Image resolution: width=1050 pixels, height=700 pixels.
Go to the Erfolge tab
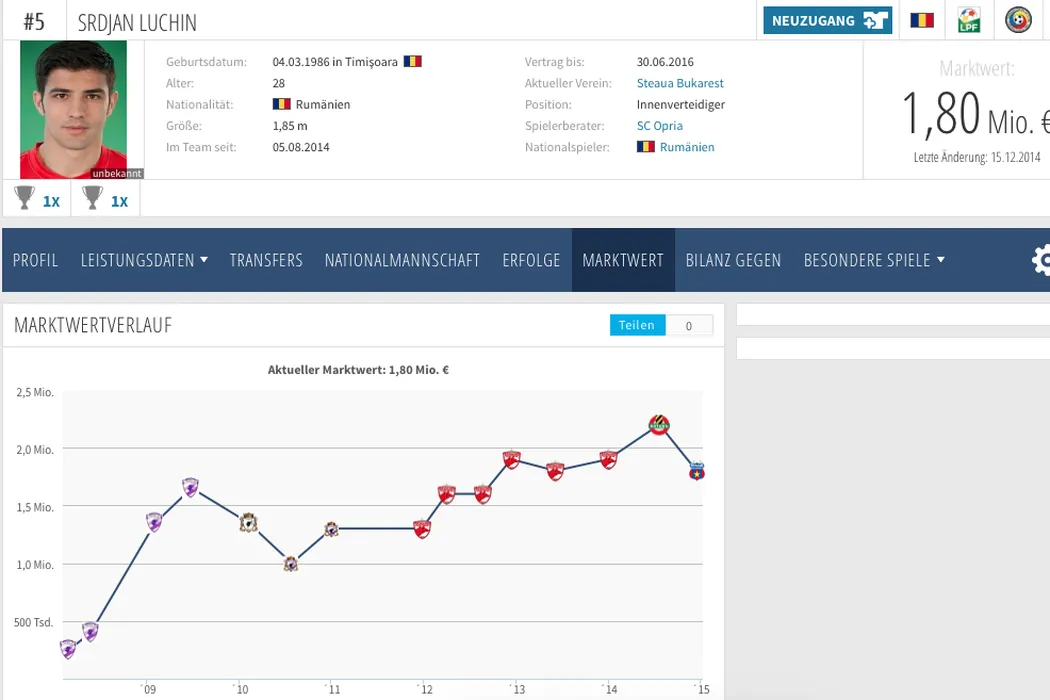pos(531,260)
